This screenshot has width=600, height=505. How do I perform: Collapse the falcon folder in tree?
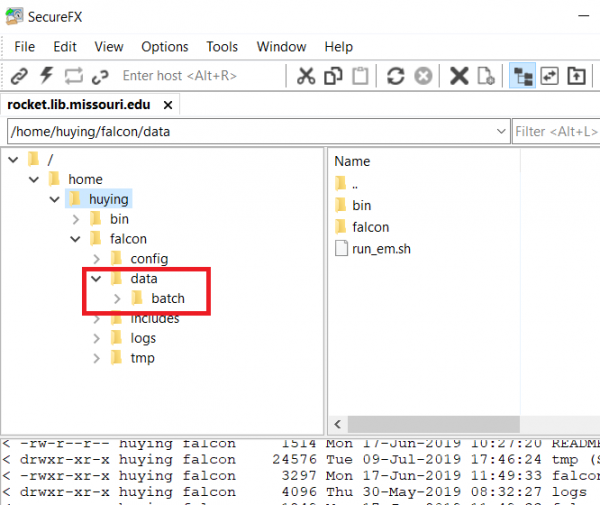point(76,239)
